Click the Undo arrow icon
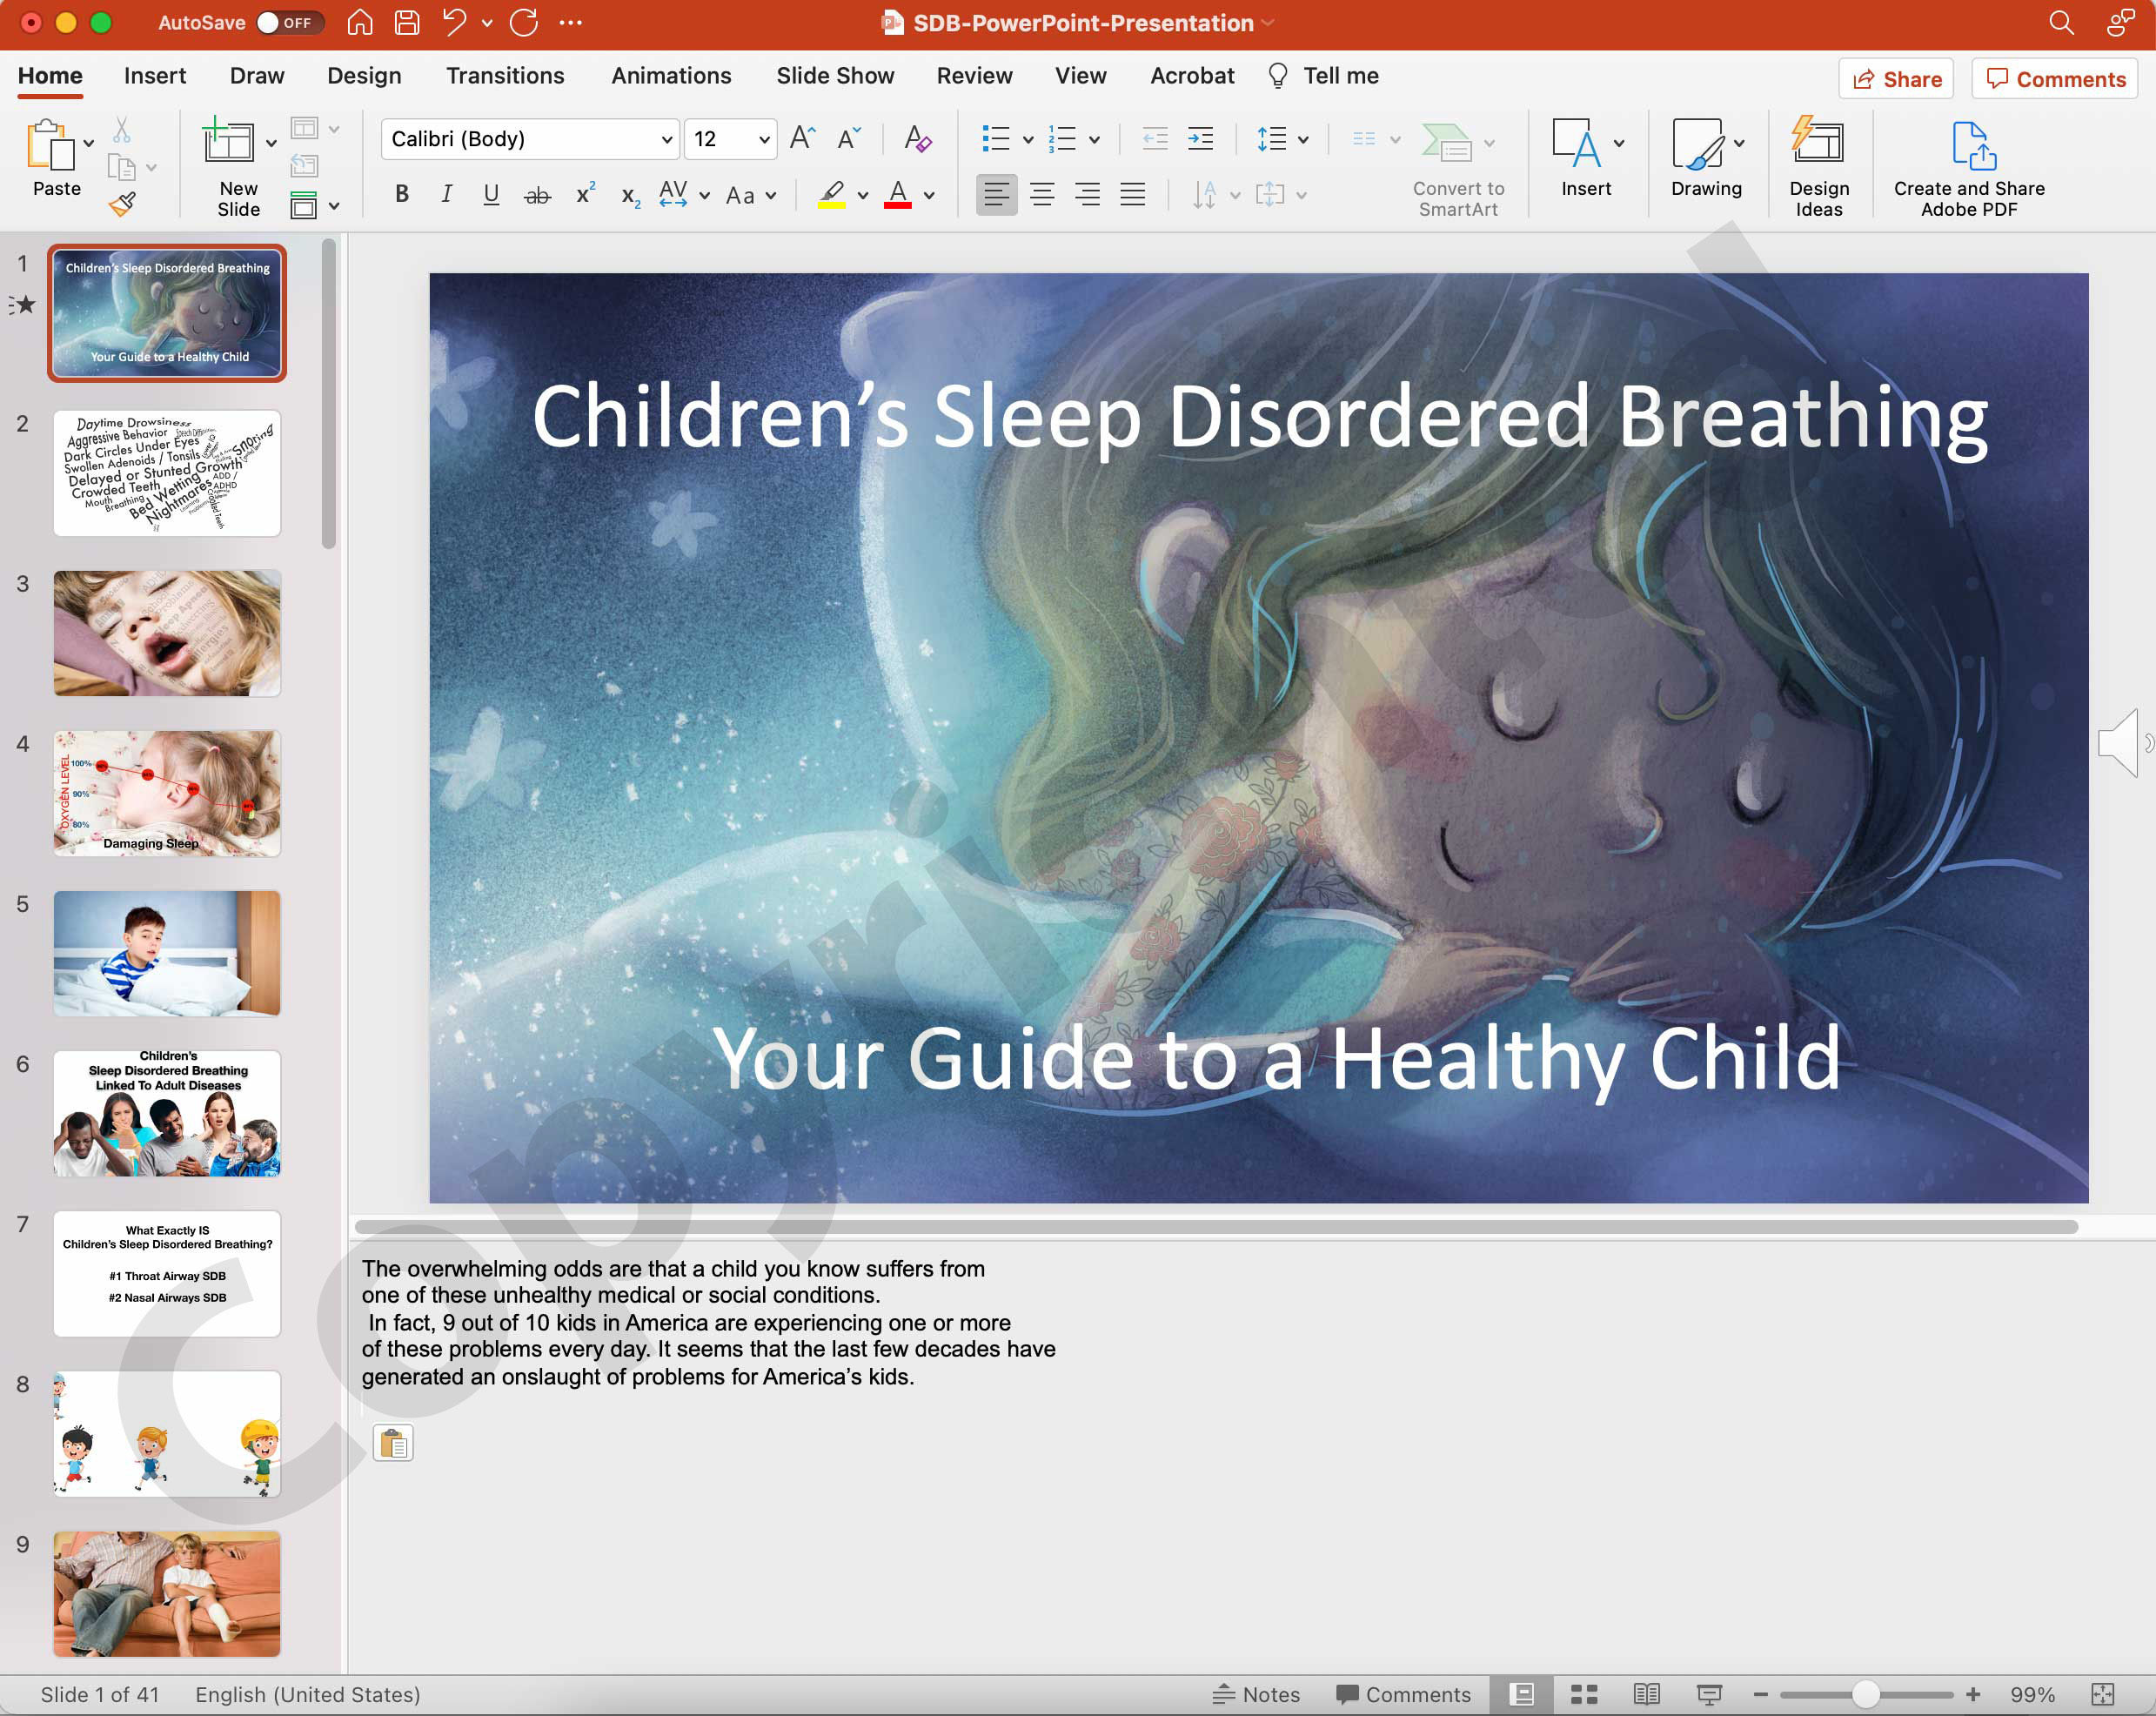2156x1716 pixels. point(454,23)
